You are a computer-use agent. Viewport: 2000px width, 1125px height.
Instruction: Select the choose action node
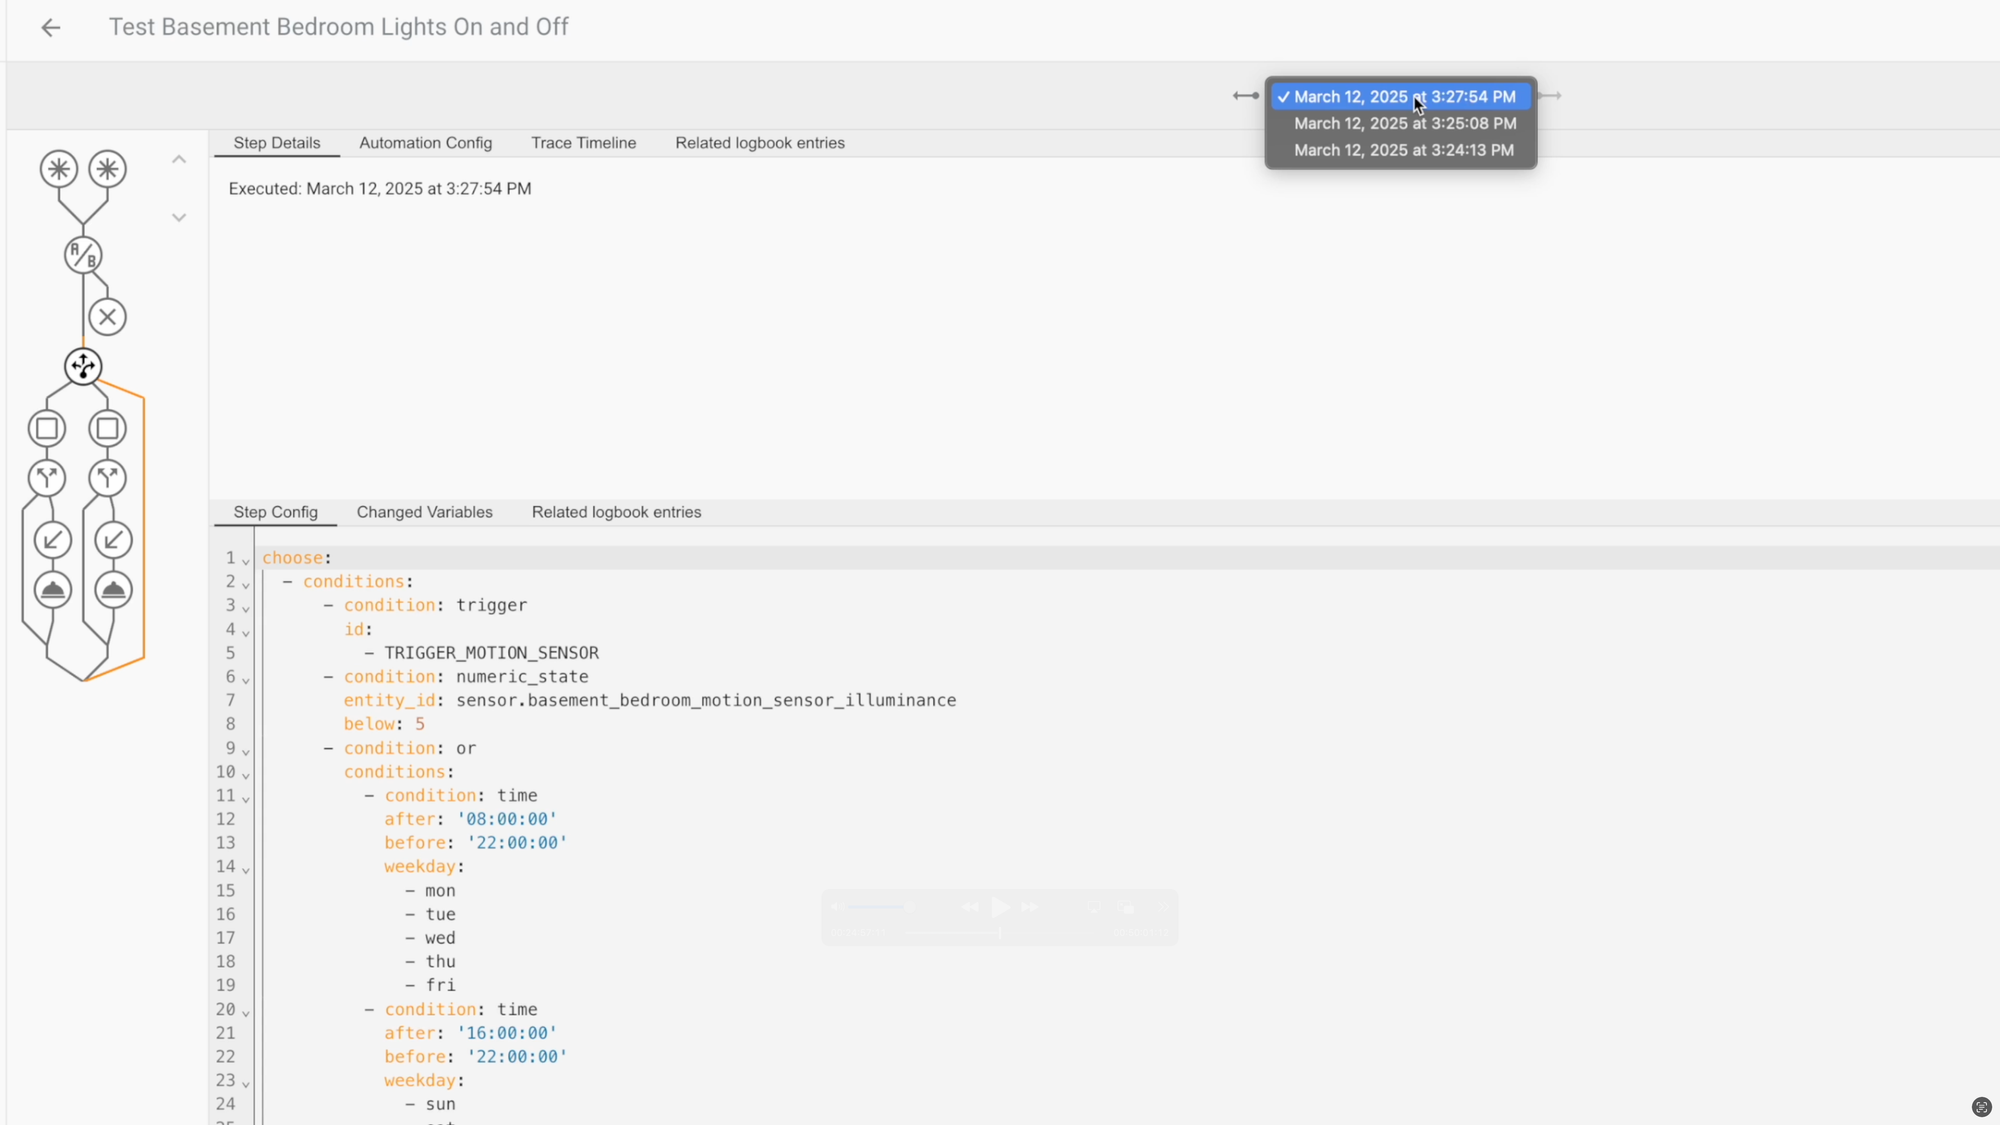click(x=83, y=366)
